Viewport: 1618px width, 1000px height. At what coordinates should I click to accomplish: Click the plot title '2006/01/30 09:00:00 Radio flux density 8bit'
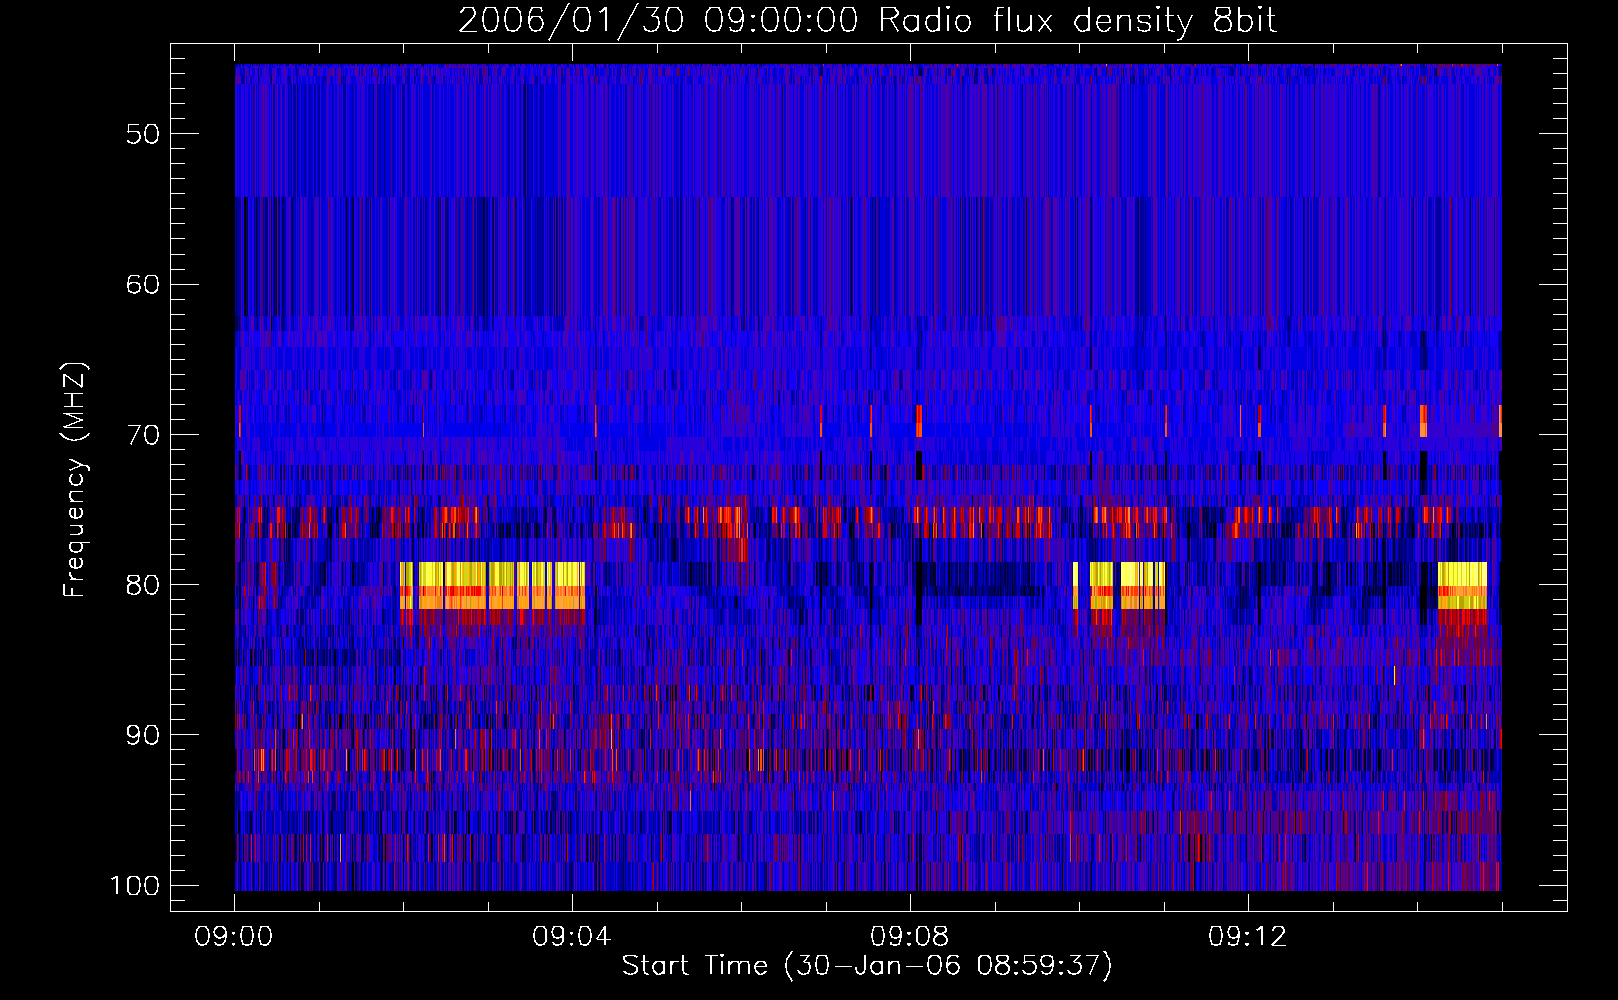867,21
